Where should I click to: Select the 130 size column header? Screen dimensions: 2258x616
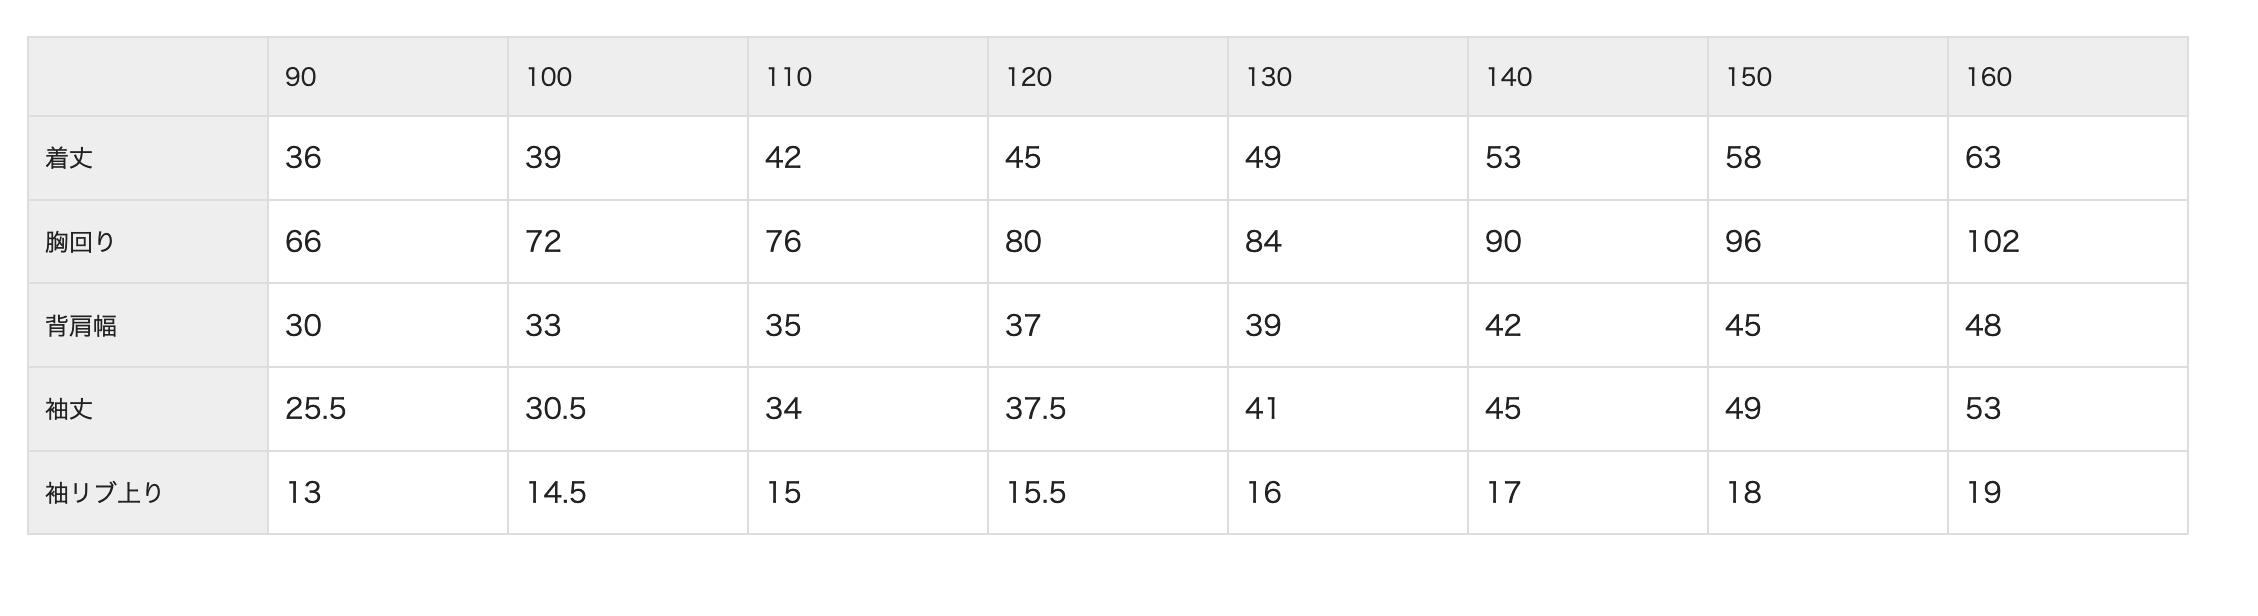tap(1348, 77)
